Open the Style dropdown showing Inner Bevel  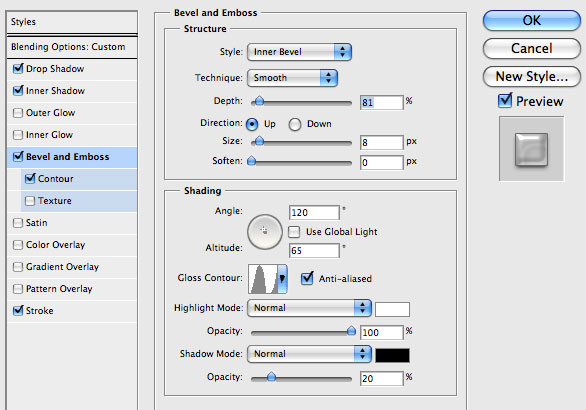(299, 52)
